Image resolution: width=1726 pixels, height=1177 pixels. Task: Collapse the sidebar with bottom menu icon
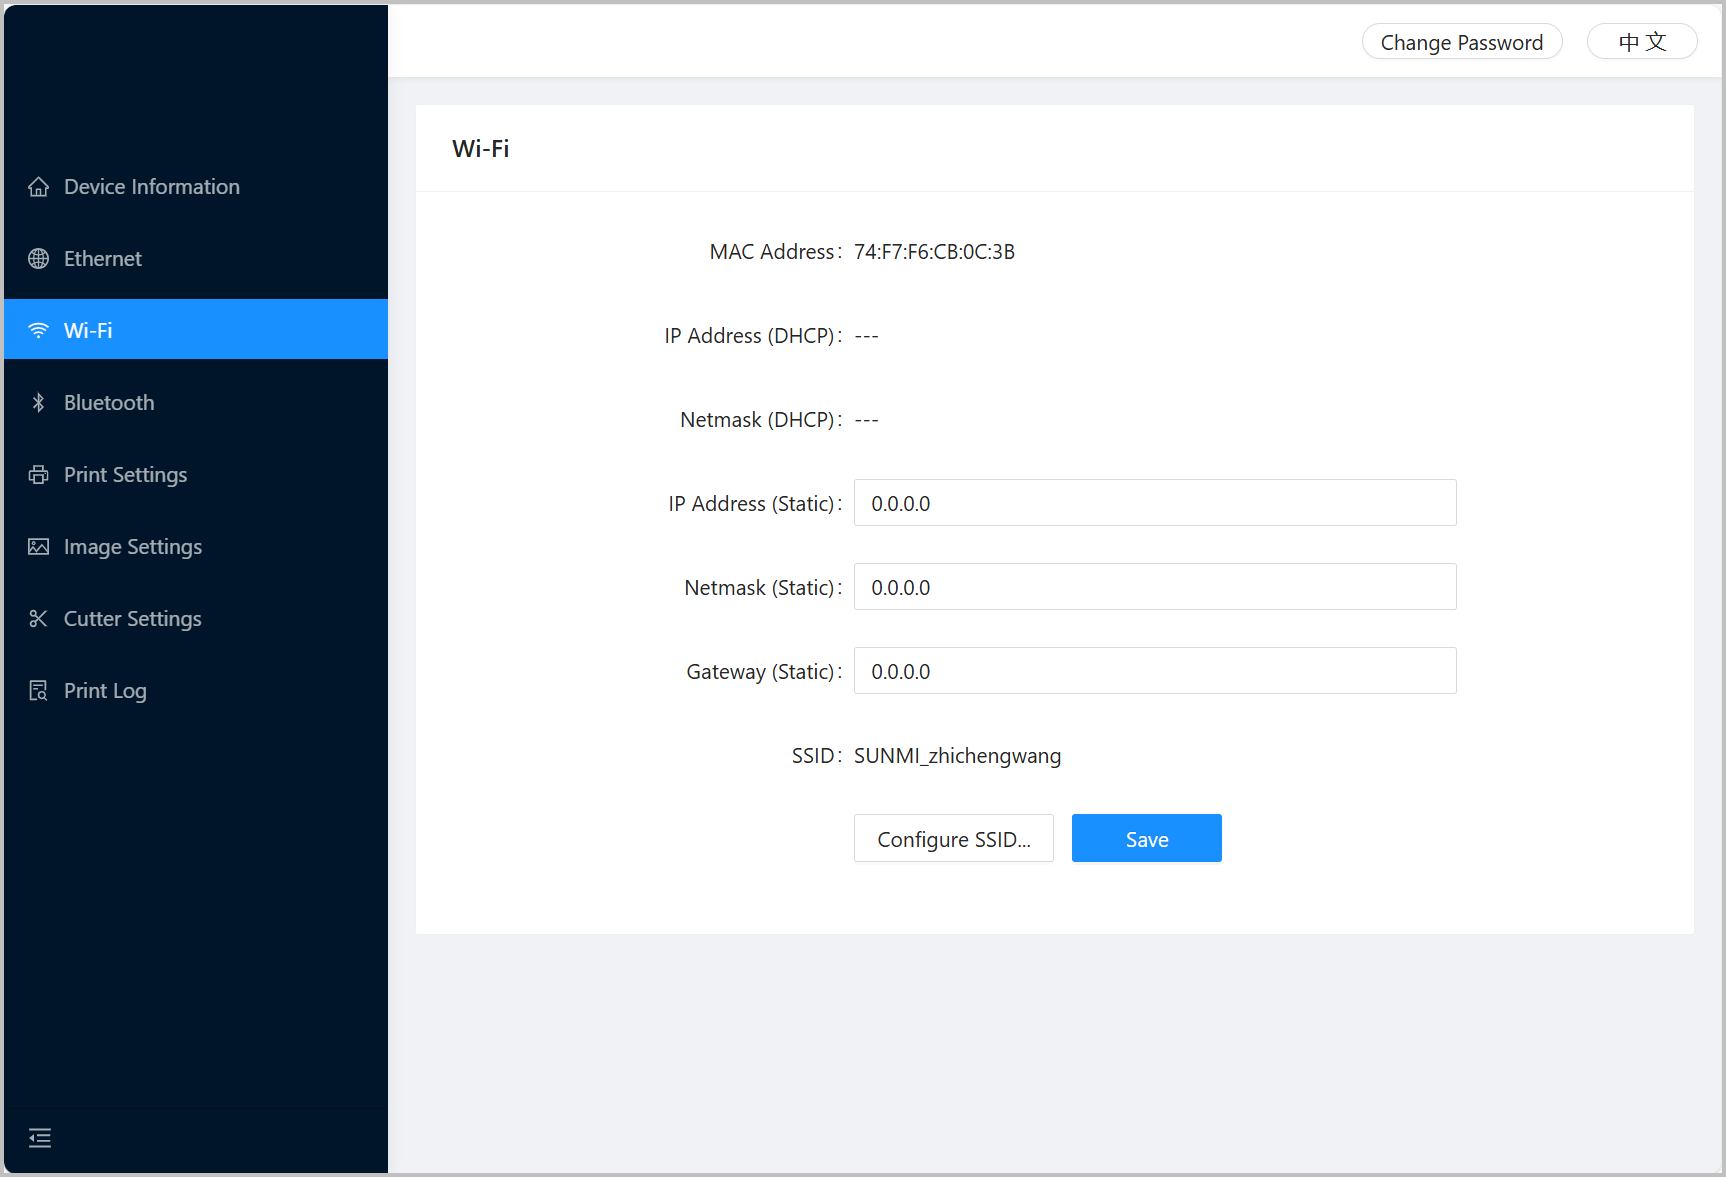pos(40,1138)
